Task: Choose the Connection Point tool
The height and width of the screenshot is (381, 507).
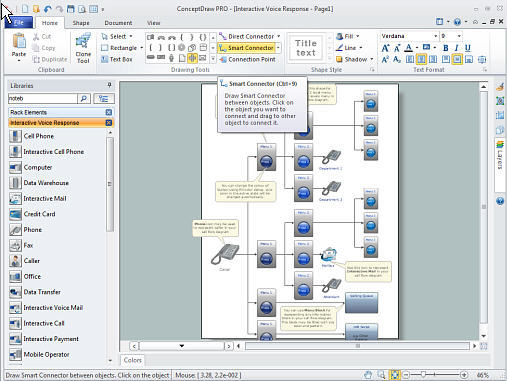Action: [247, 59]
